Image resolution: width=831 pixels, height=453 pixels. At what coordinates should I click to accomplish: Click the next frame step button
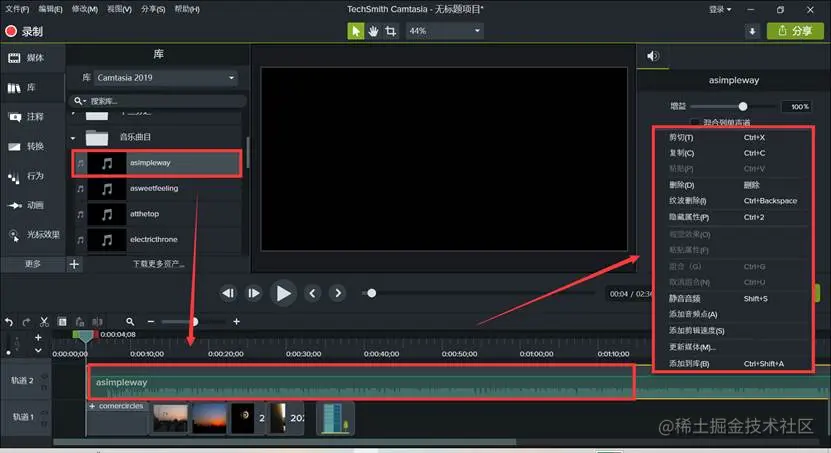click(254, 293)
